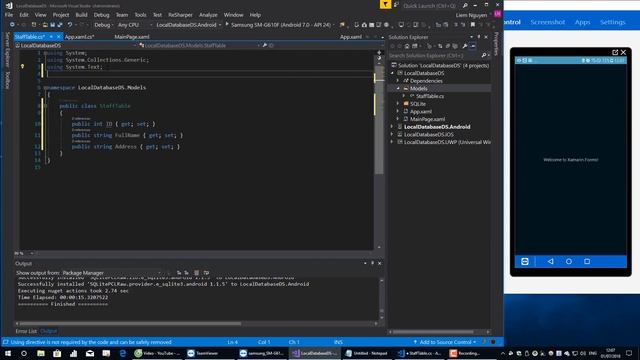640x360 pixels.
Task: Click Add to Source Control in status bar
Action: point(445,342)
